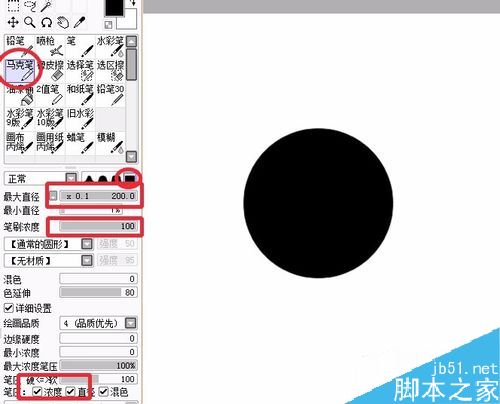The width and height of the screenshot is (500, 404).
Task: Select the hand pan tool
Action: coord(63,23)
